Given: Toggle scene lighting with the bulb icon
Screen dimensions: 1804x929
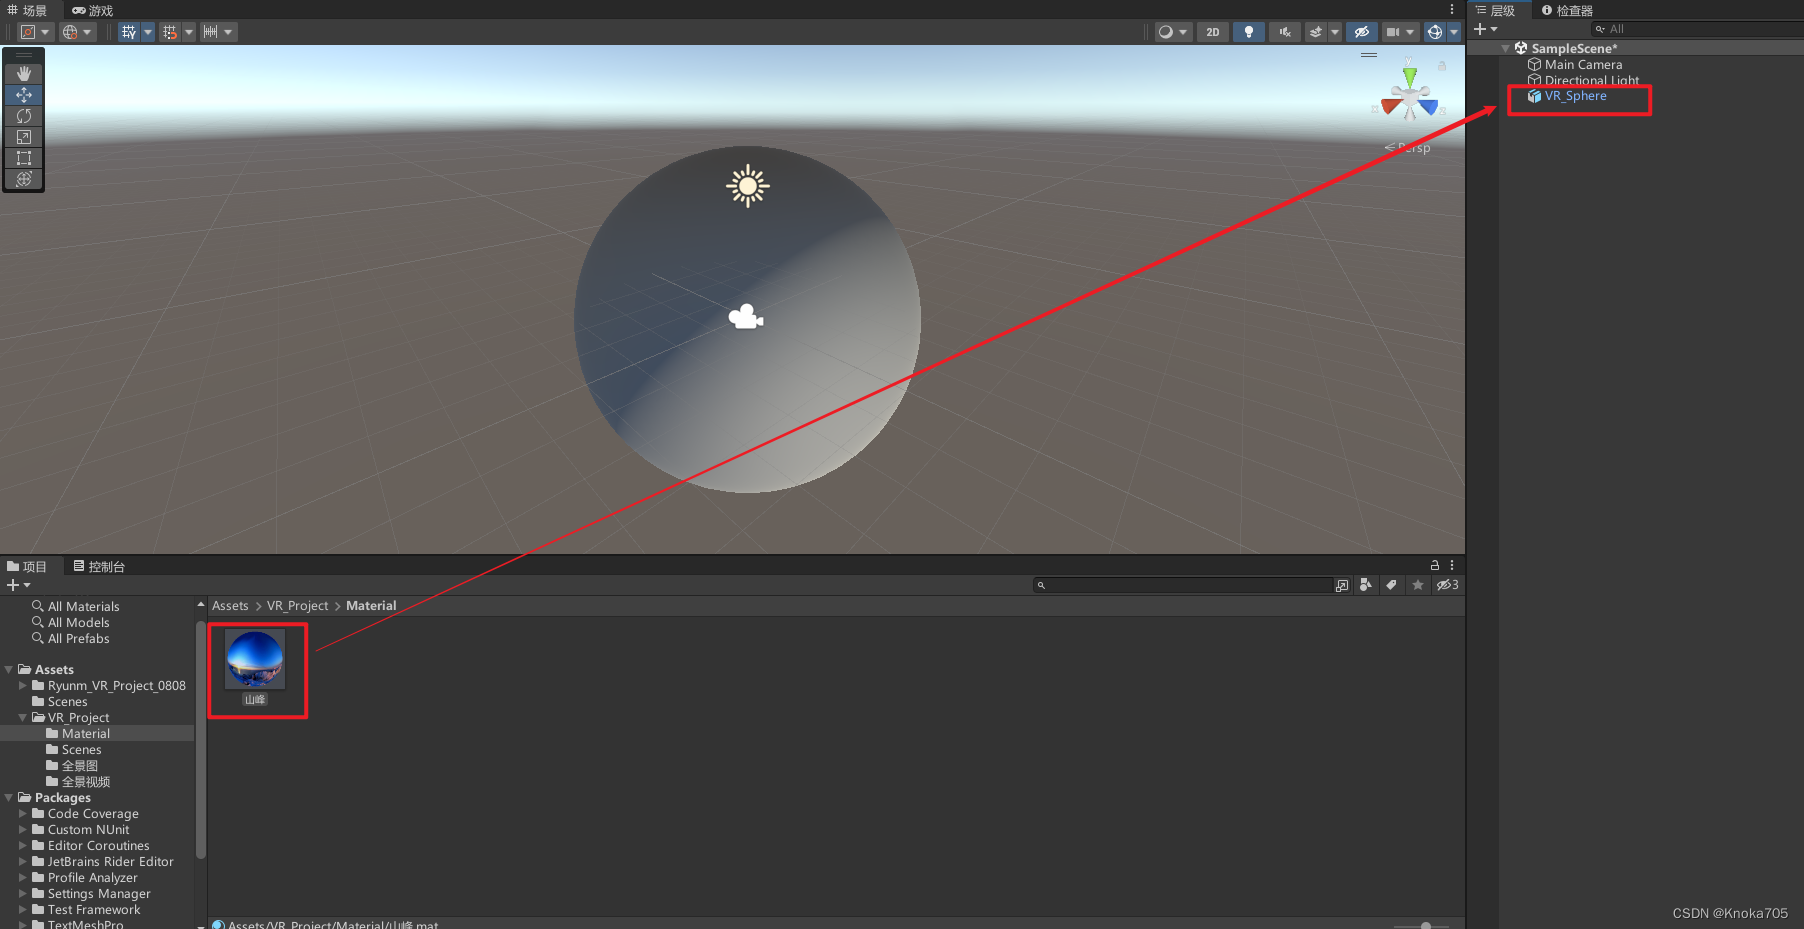Looking at the screenshot, I should [1248, 31].
